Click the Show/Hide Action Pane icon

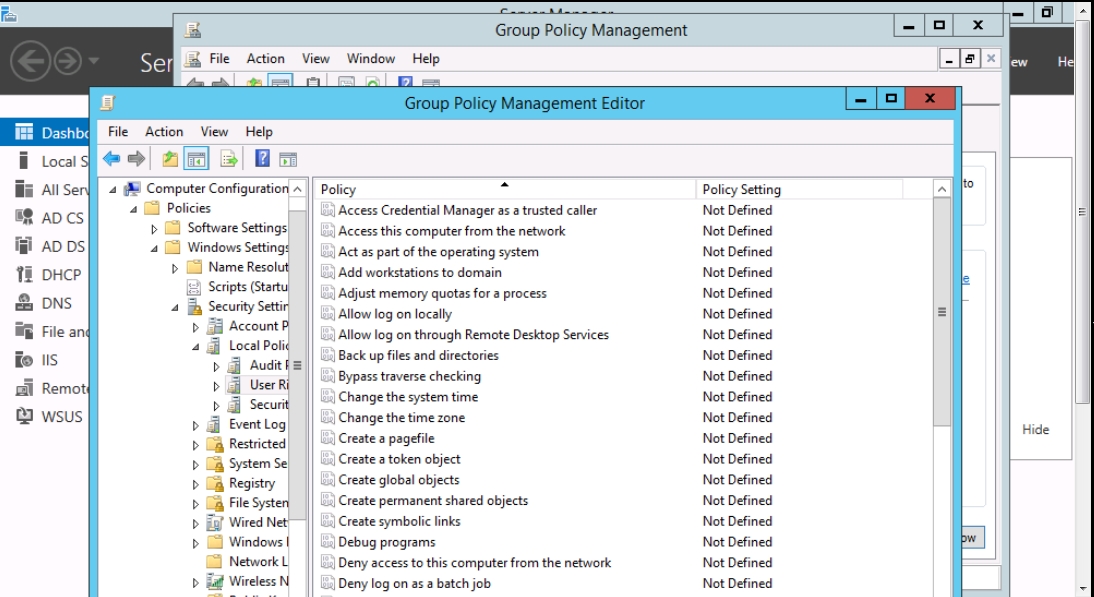pos(288,159)
